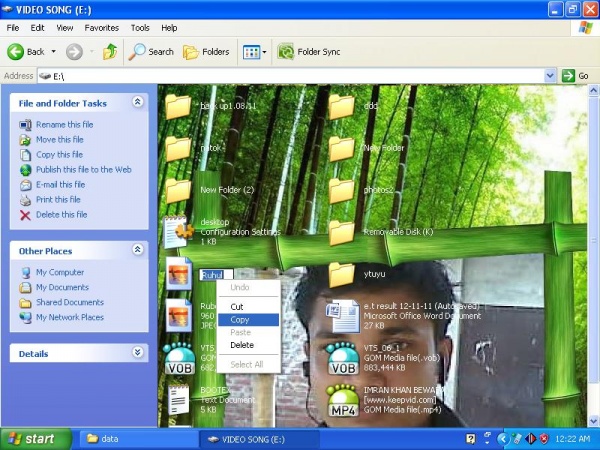Click the Back navigation button
The width and height of the screenshot is (600, 450).
(x=28, y=51)
